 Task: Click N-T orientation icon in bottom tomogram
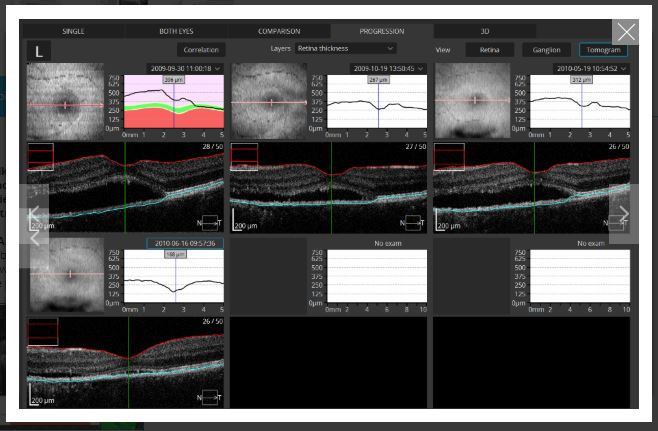click(x=211, y=396)
